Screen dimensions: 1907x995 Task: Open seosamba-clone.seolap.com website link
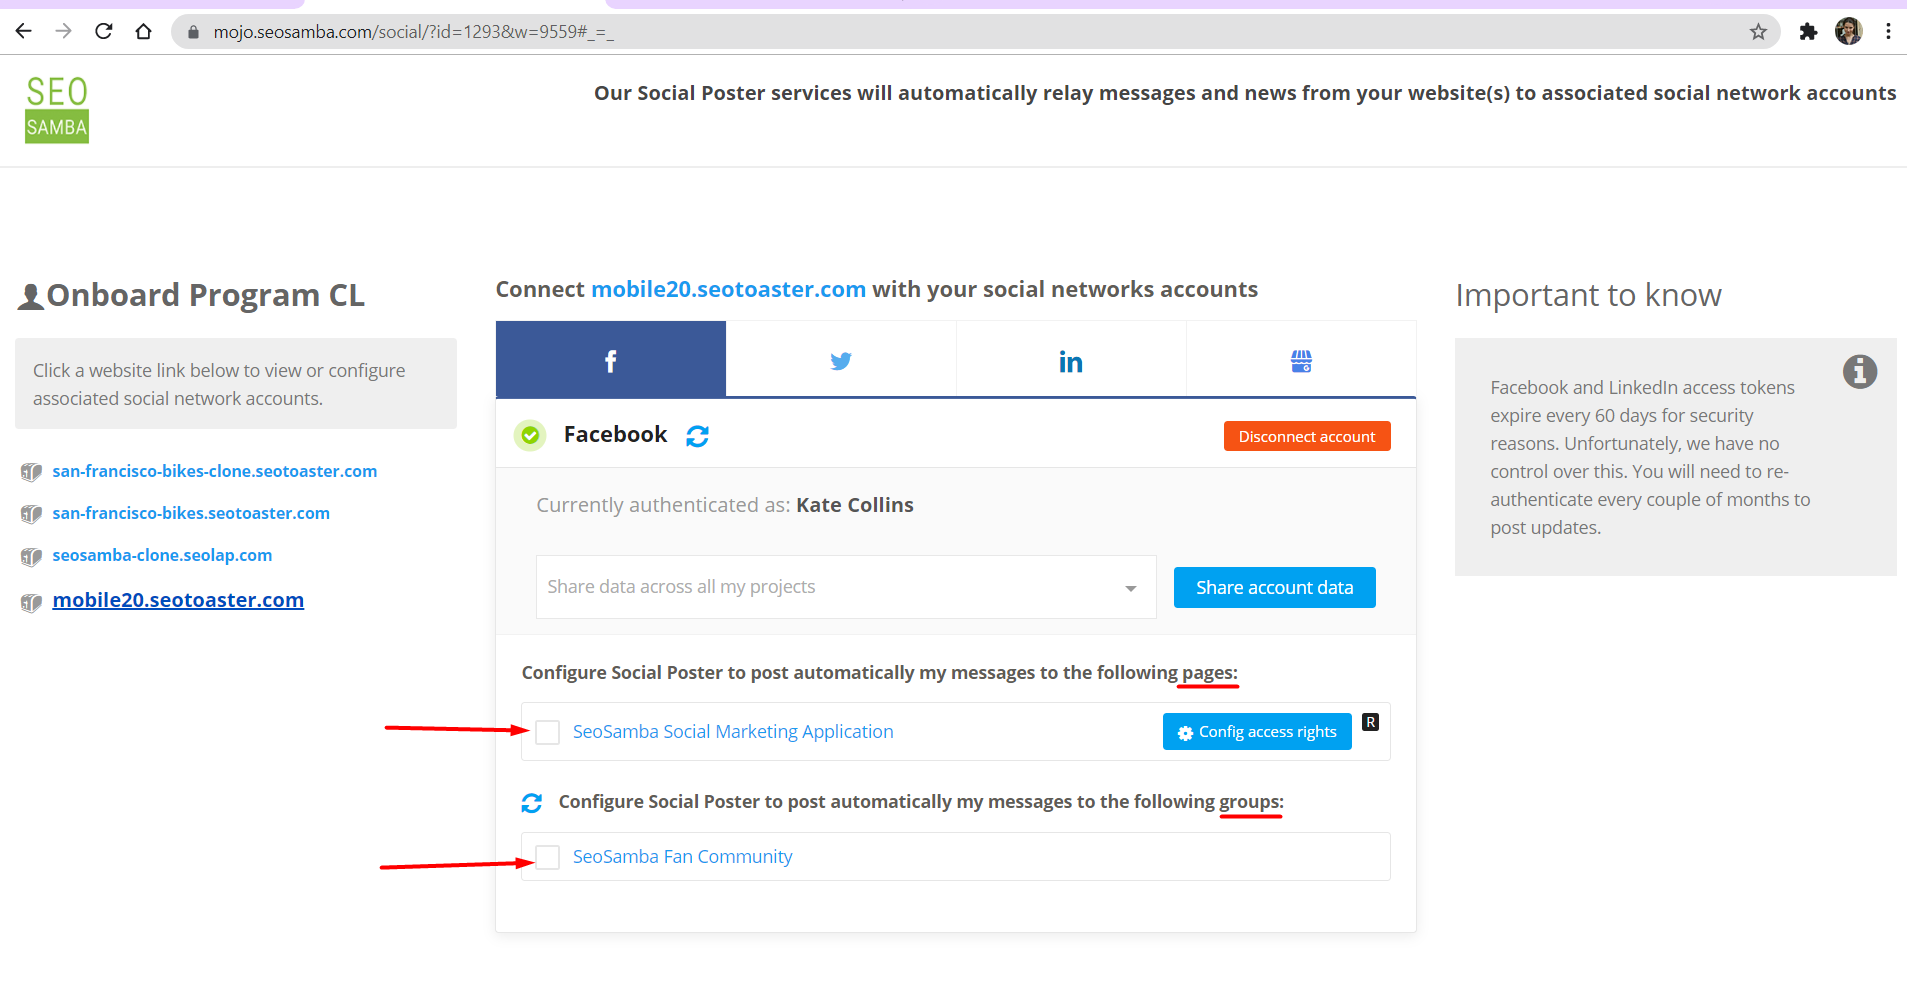click(162, 555)
